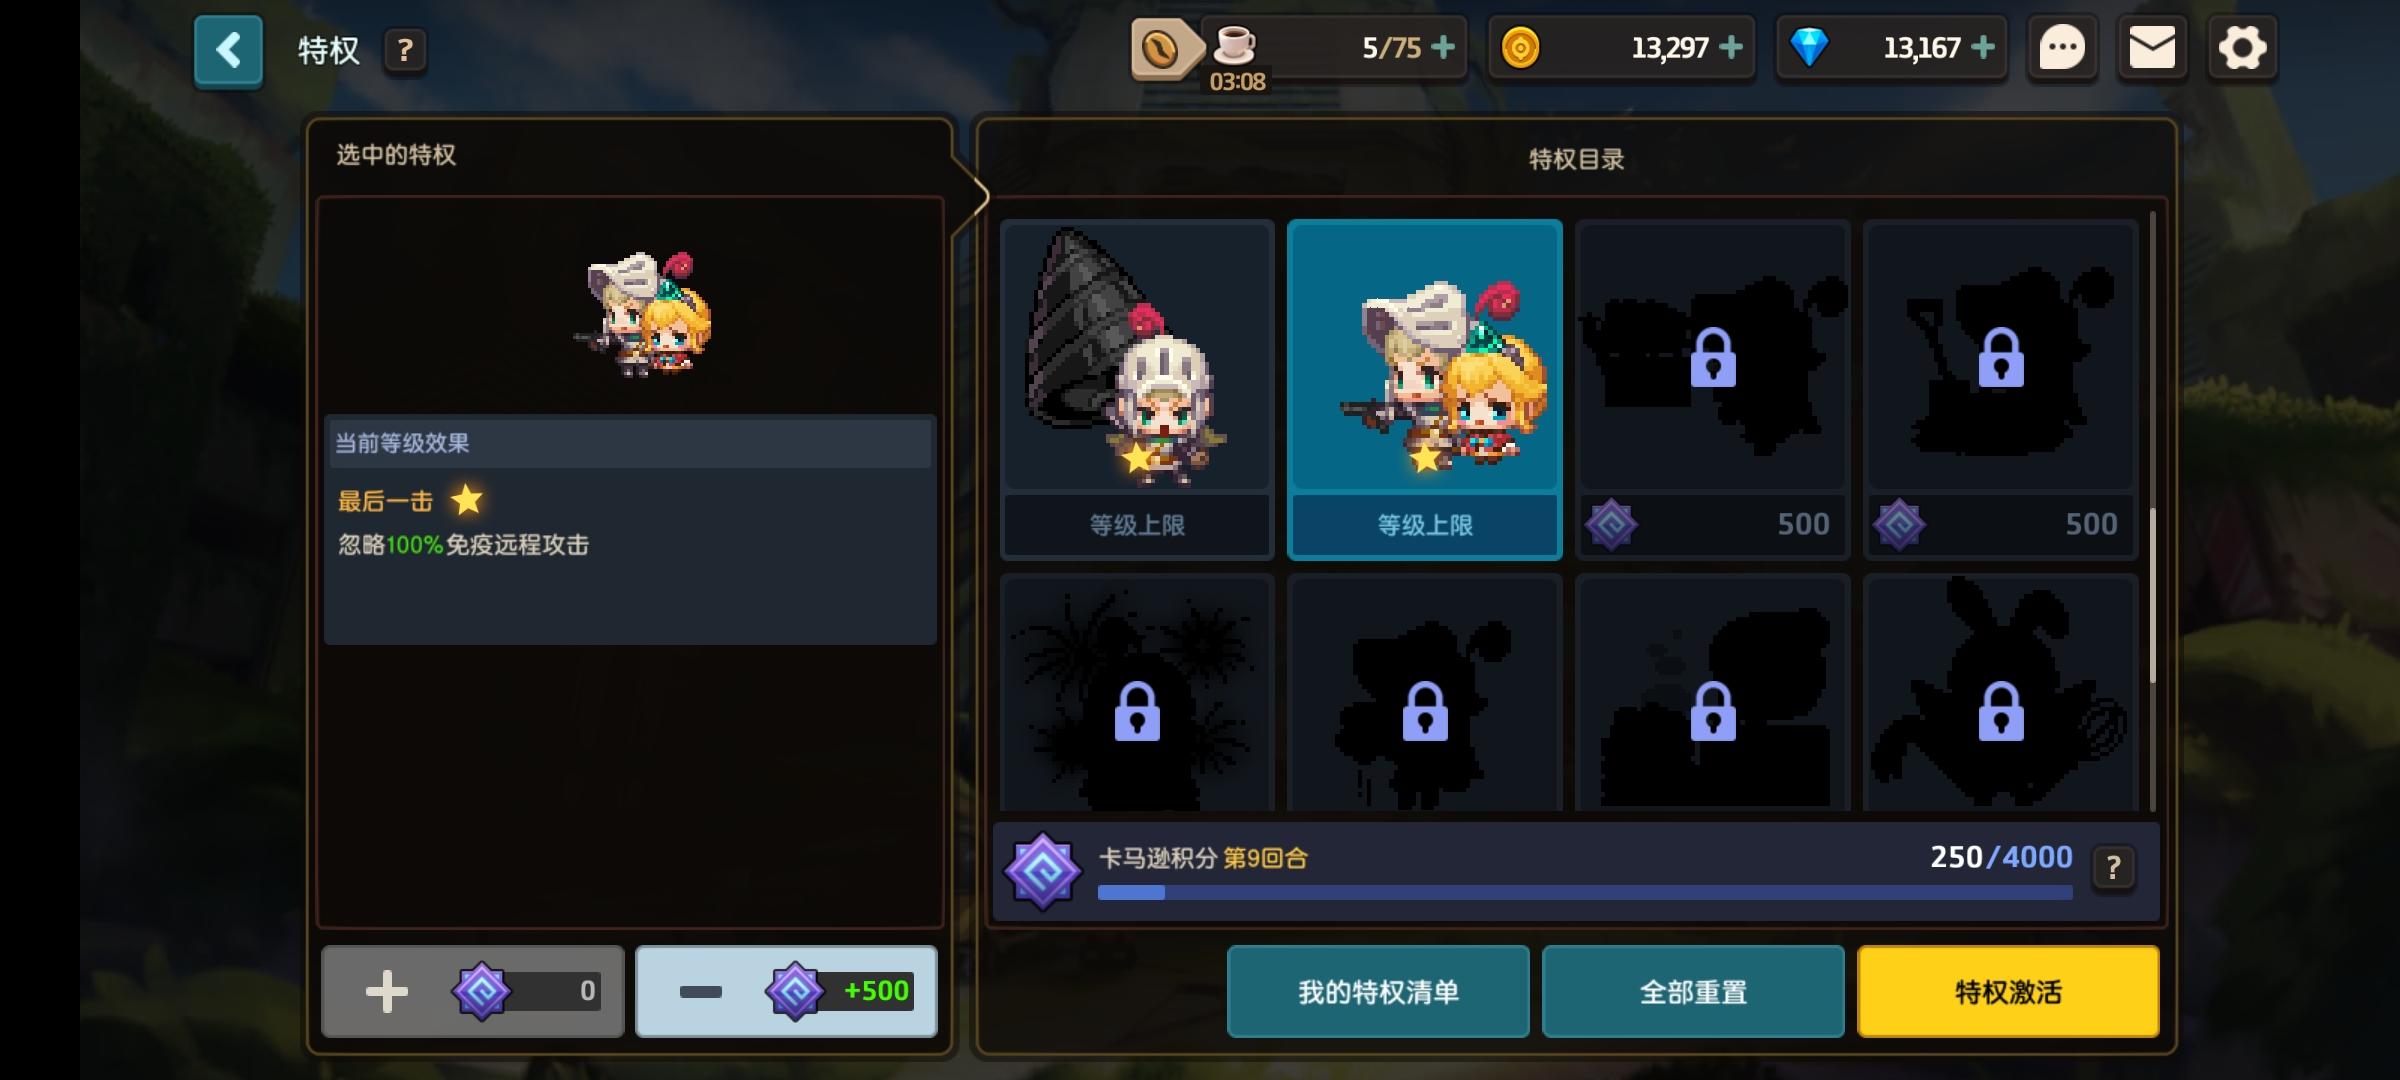This screenshot has width=2400, height=1080.
Task: Open the help icon beside 250/4000 score
Action: (2113, 867)
